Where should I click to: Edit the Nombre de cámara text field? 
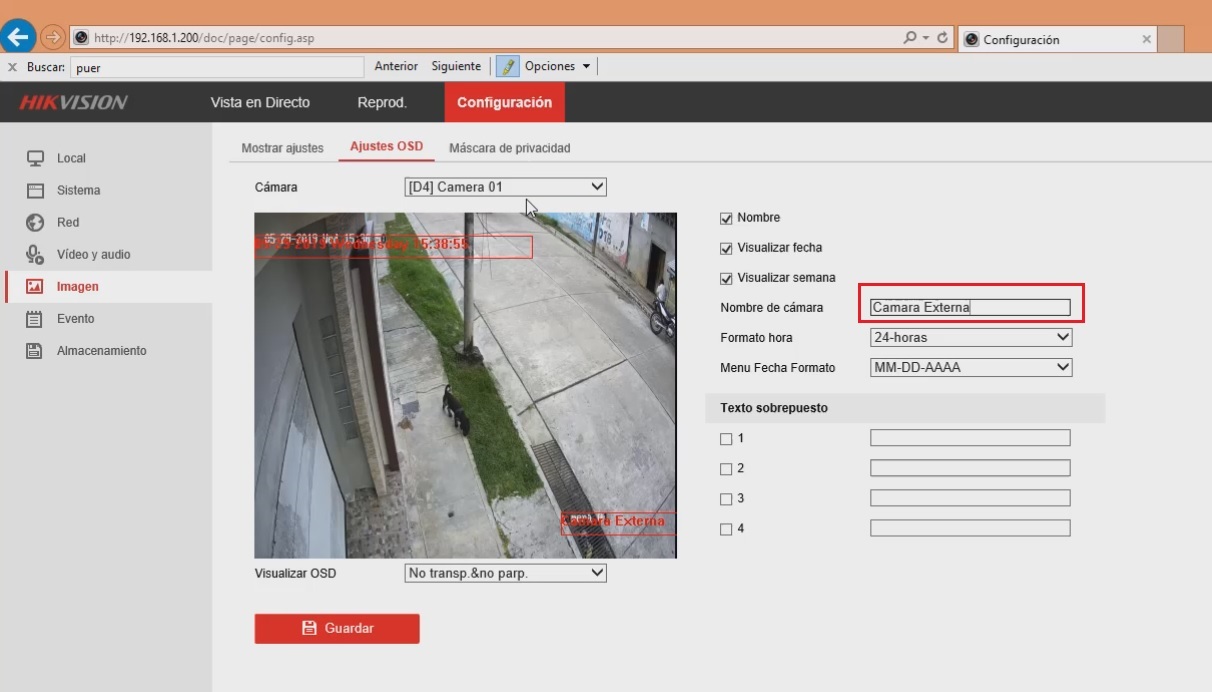coord(970,307)
